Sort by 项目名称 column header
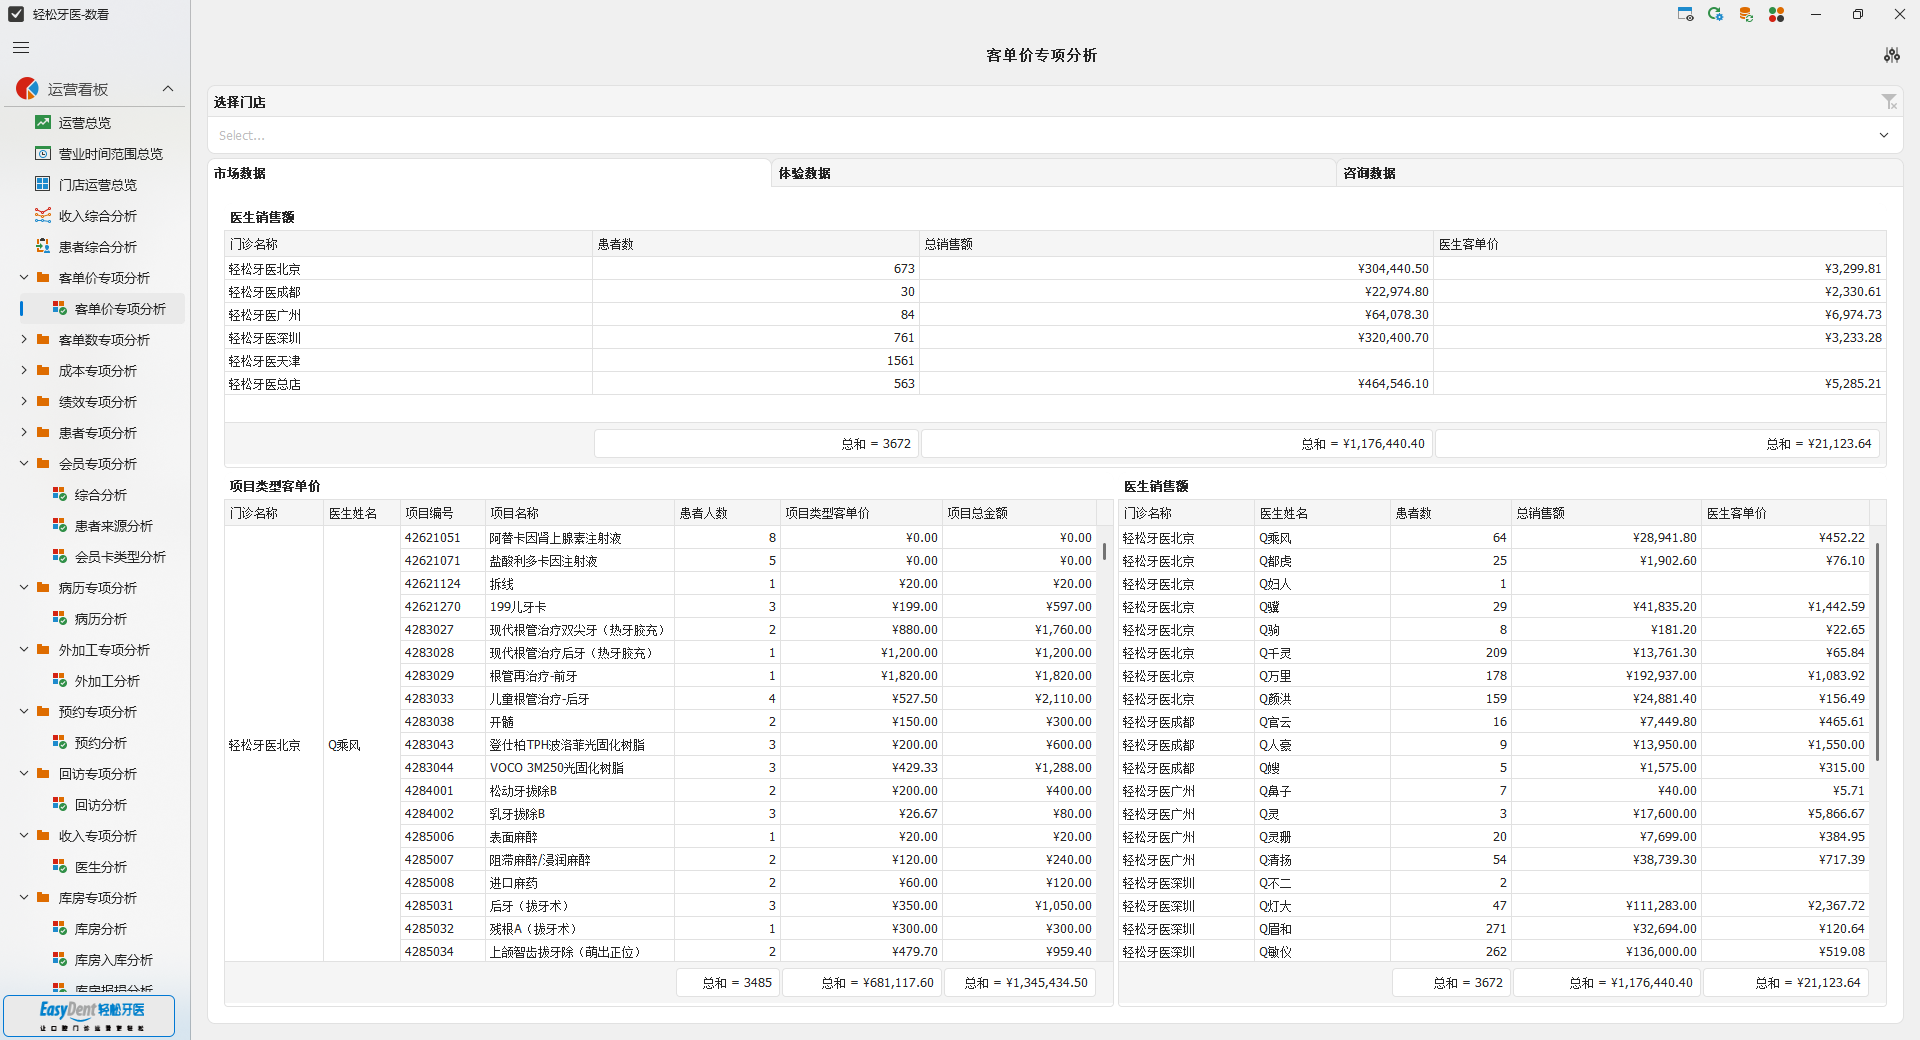Screen dimensions: 1920x1040 580,513
